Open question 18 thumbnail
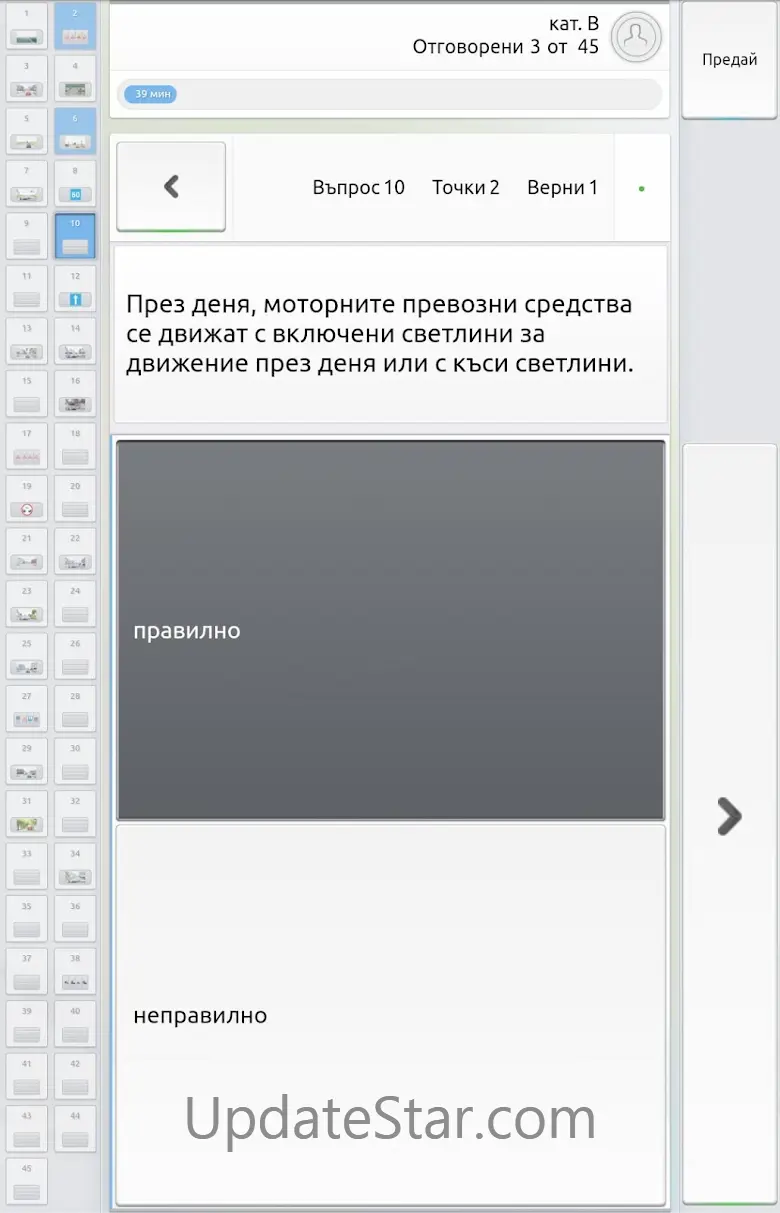Screen dimensions: 780x1213 [75, 446]
